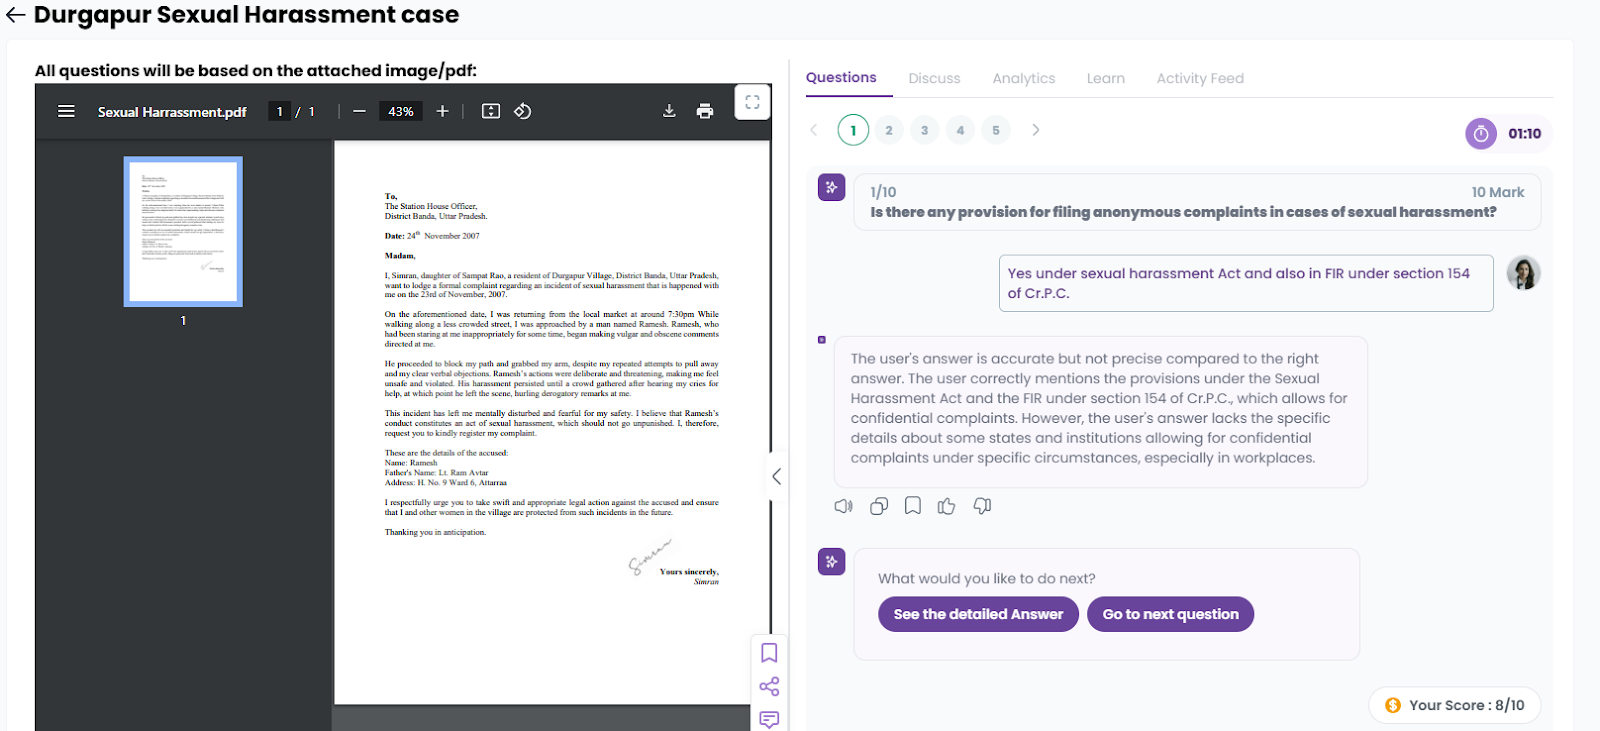
Task: Click Go to next question button
Action: tap(1170, 614)
